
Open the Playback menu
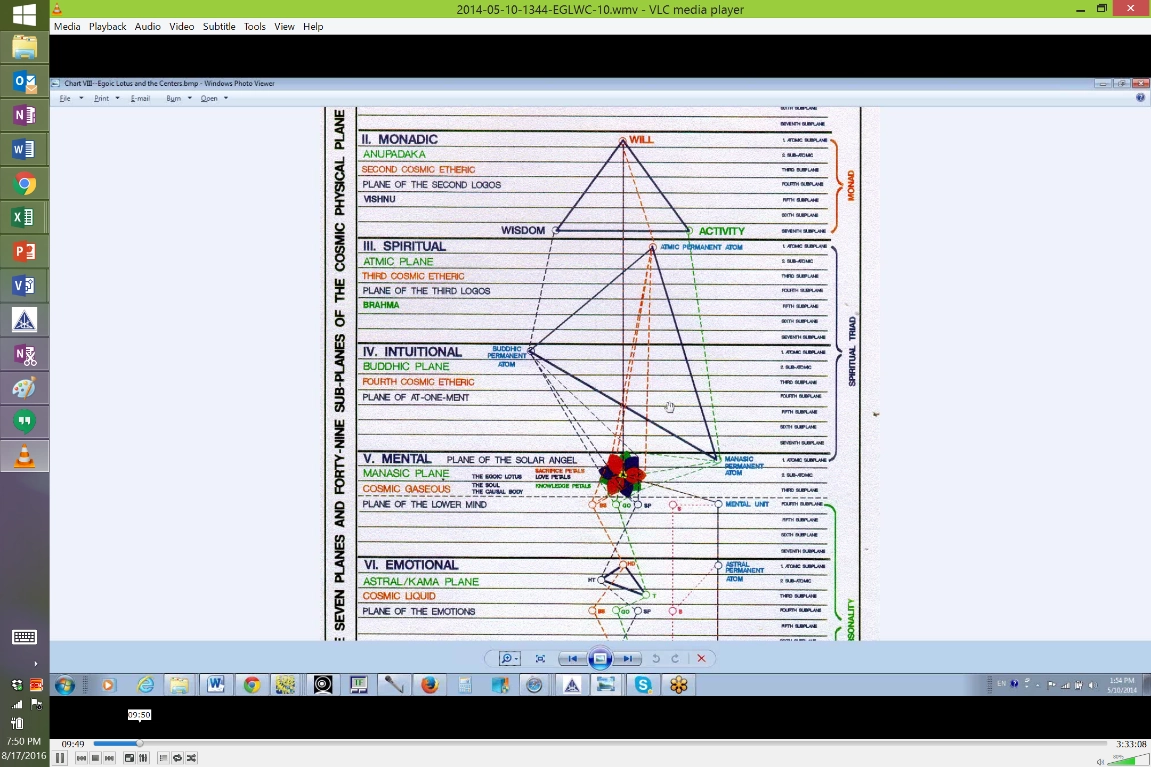coord(108,26)
